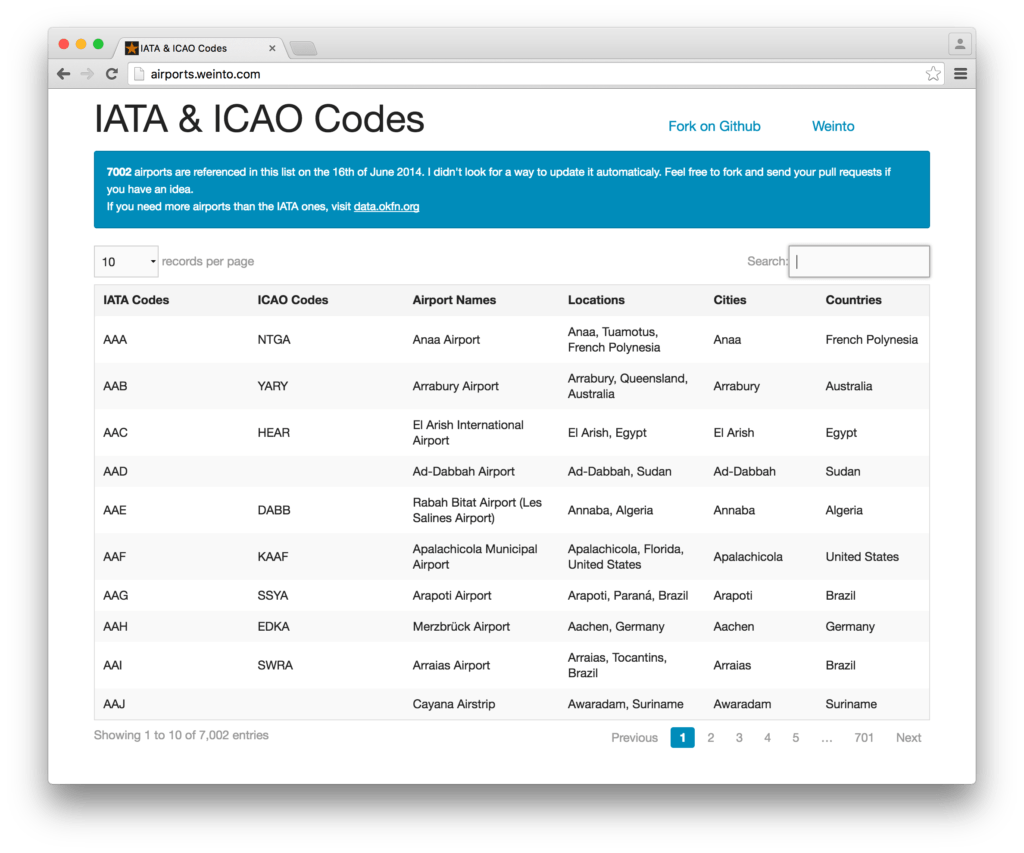Click ICAO code HEAR cell
This screenshot has width=1024, height=853.
[274, 432]
